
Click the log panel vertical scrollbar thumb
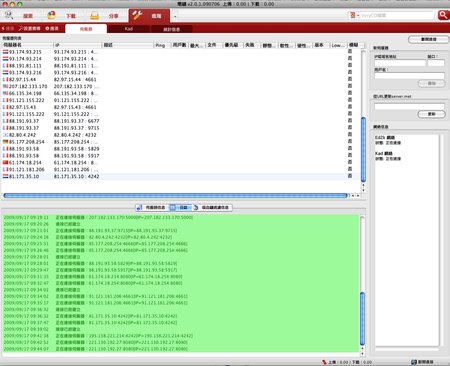click(x=362, y=319)
